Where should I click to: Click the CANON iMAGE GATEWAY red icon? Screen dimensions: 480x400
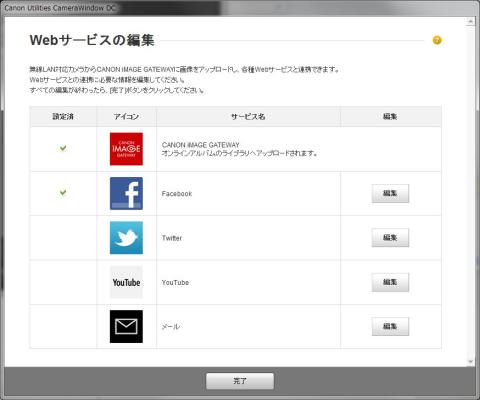pyautogui.click(x=126, y=149)
